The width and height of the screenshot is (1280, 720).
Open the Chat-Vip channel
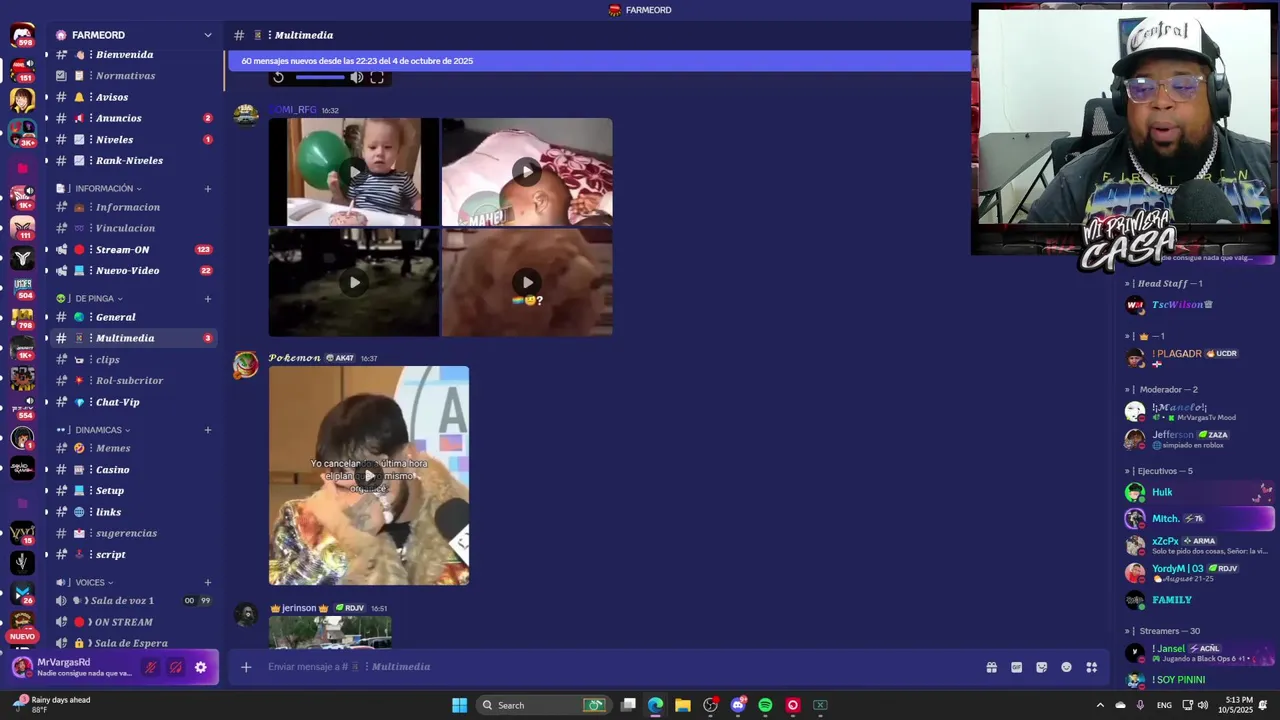pos(134,402)
